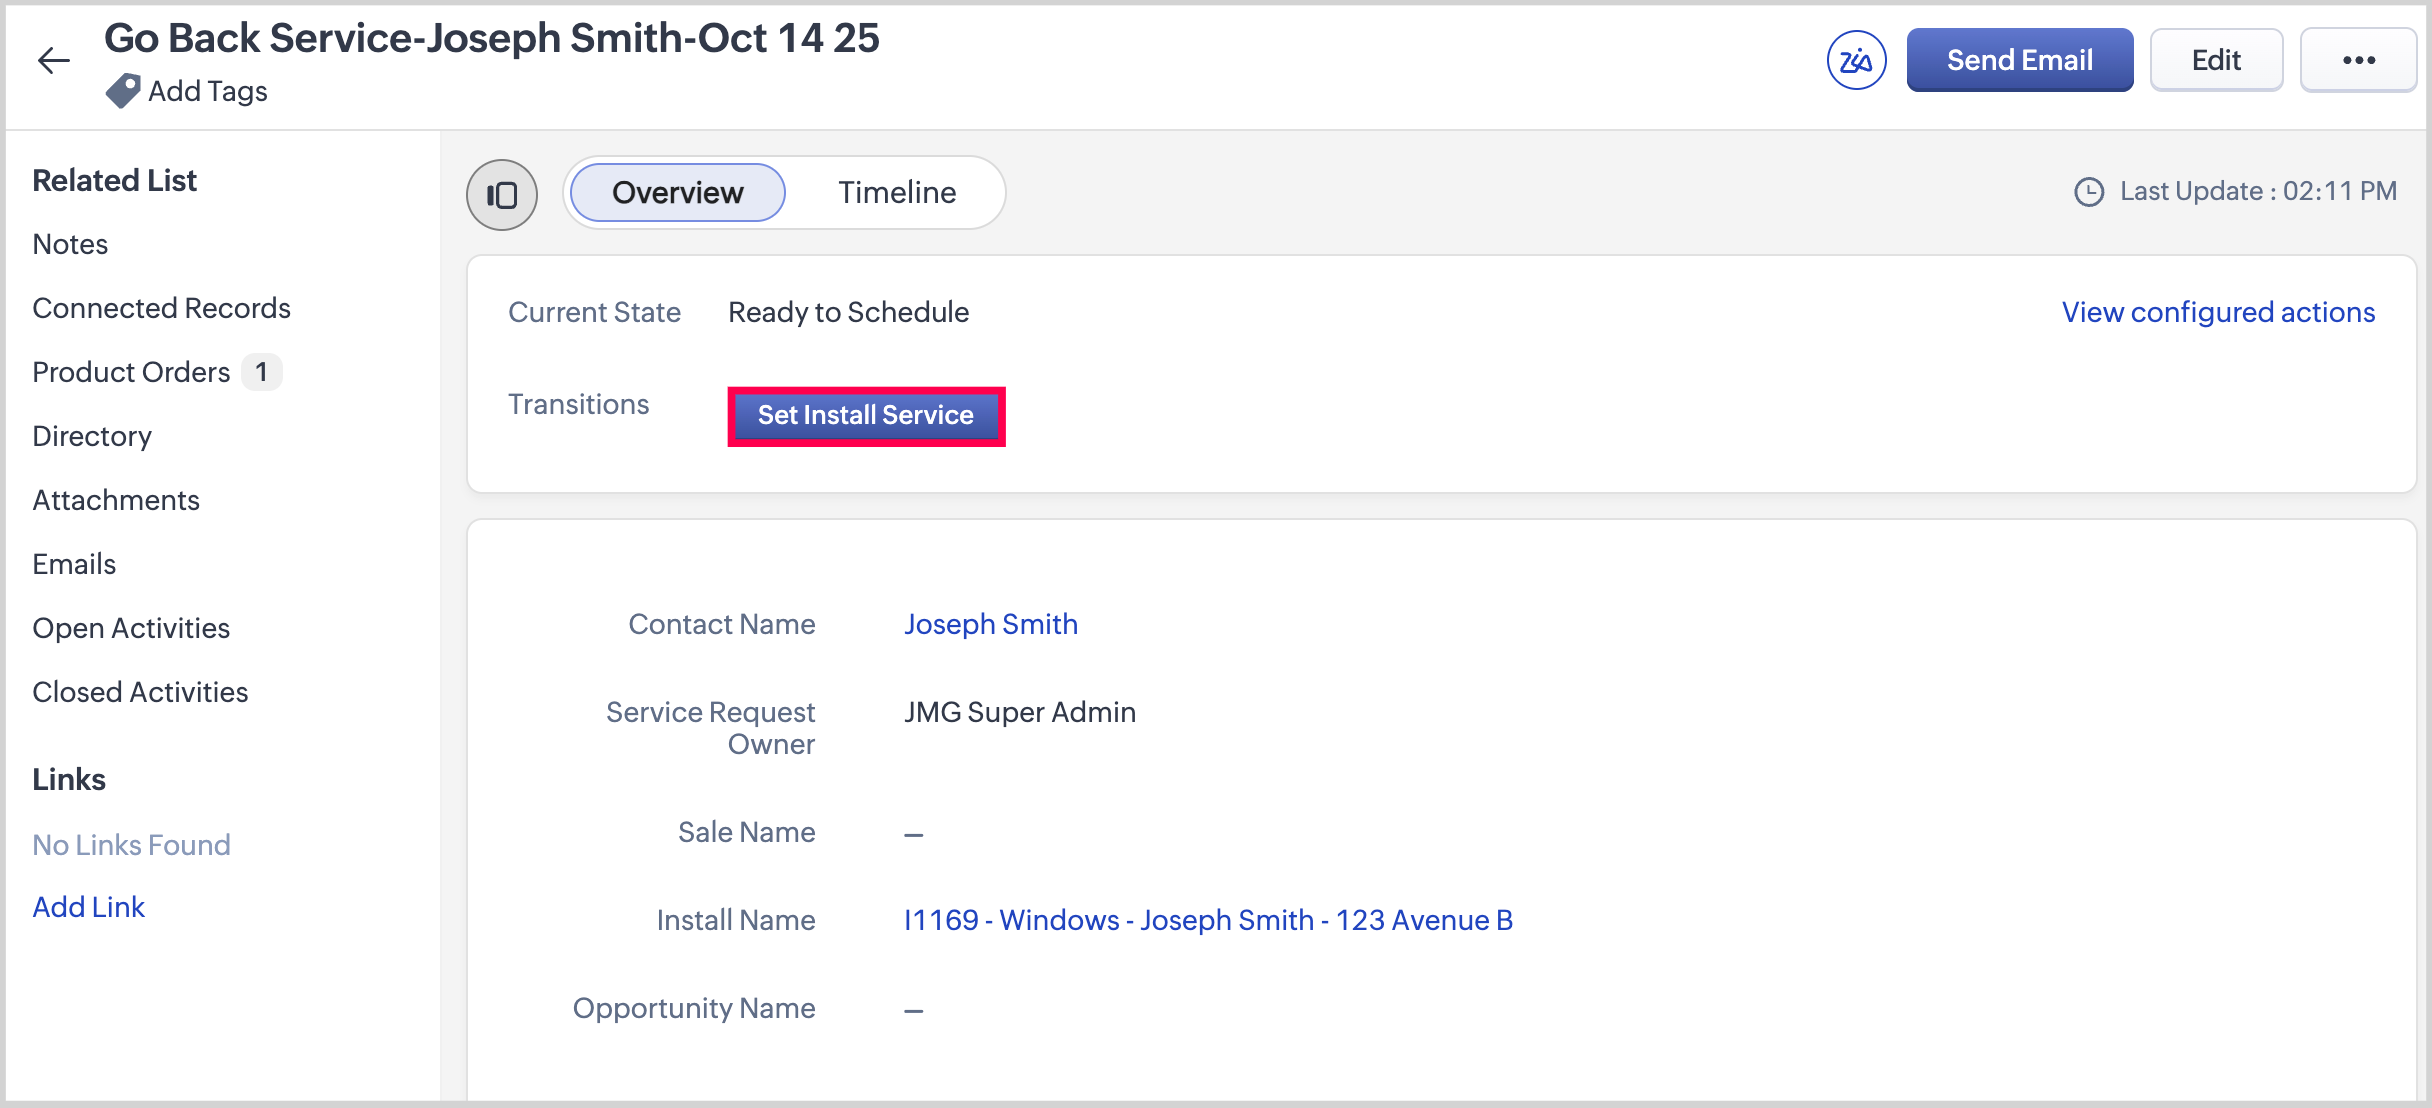
Task: Toggle the related list sidebar panel icon
Action: (502, 194)
